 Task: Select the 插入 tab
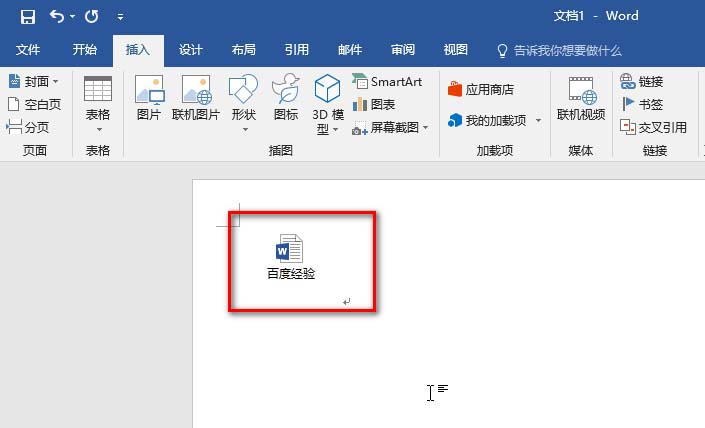tap(138, 49)
